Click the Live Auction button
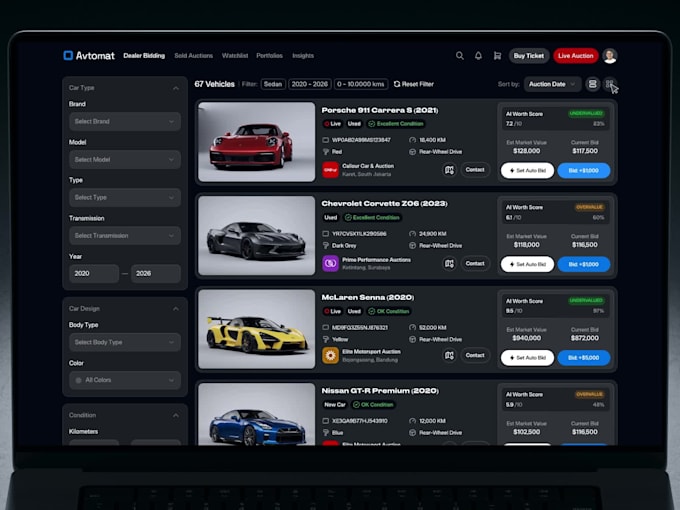 [x=575, y=56]
